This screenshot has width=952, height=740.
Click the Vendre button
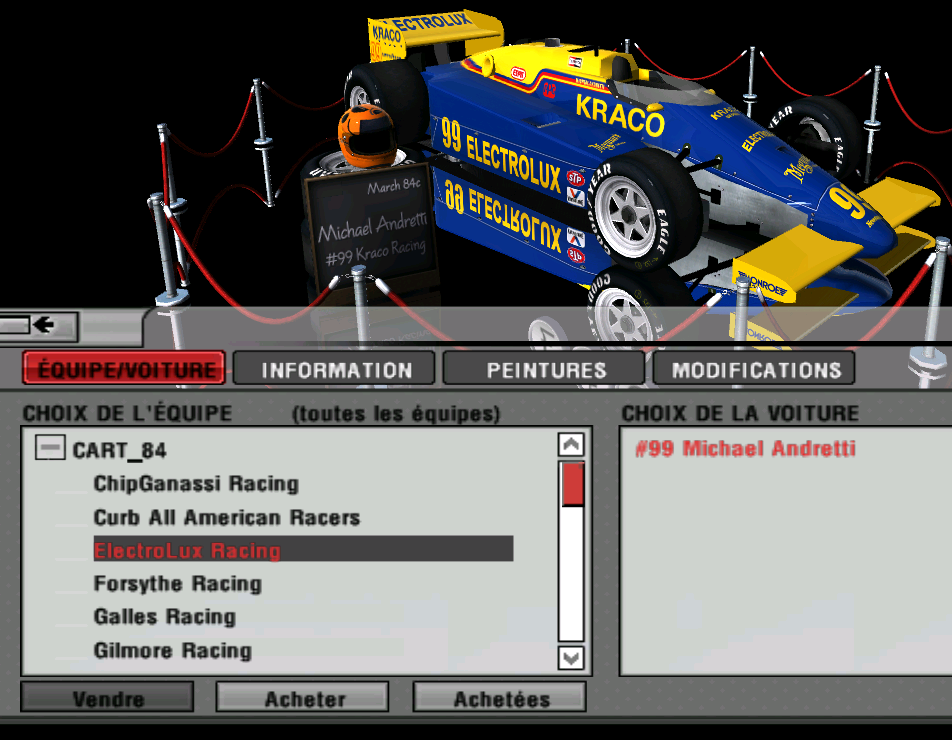coord(107,697)
